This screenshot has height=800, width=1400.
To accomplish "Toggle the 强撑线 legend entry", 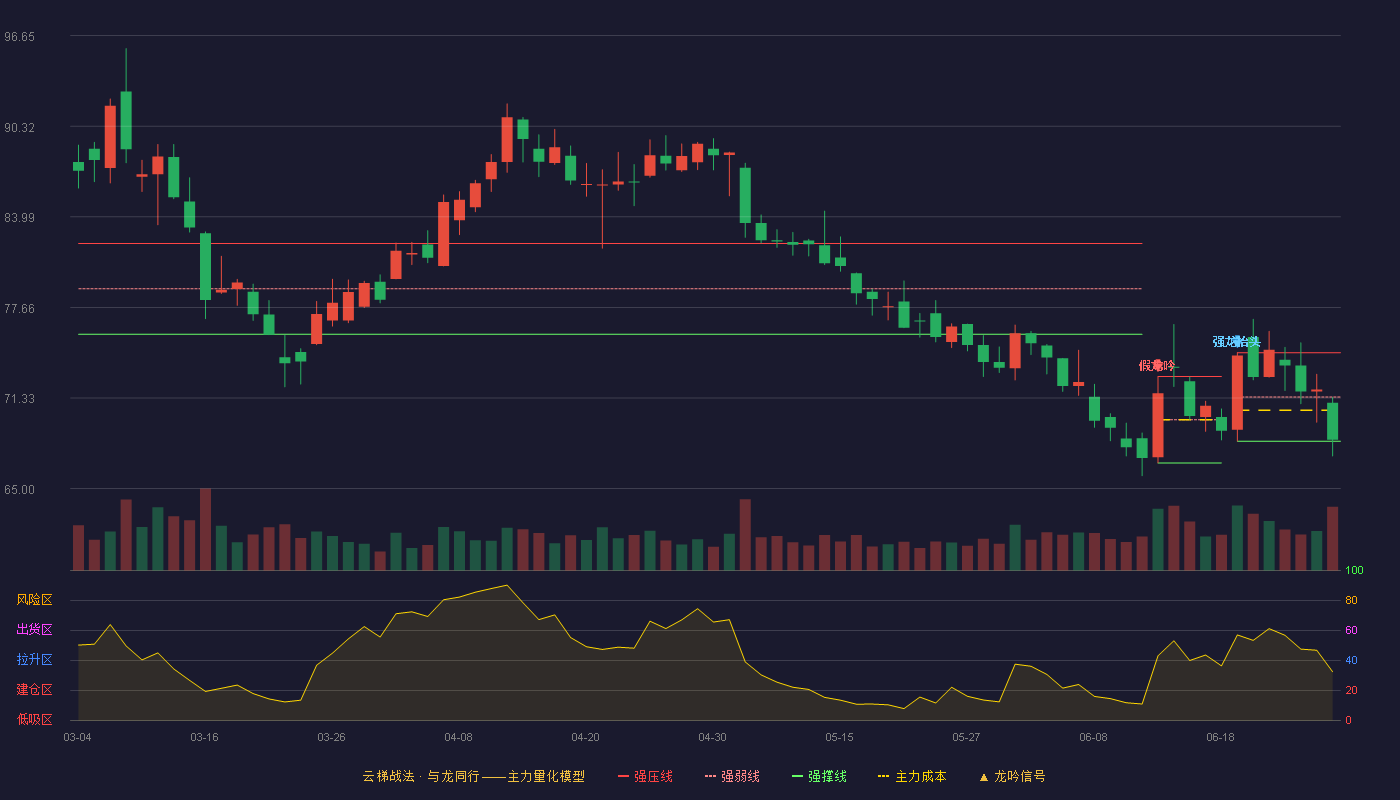I will tap(819, 776).
